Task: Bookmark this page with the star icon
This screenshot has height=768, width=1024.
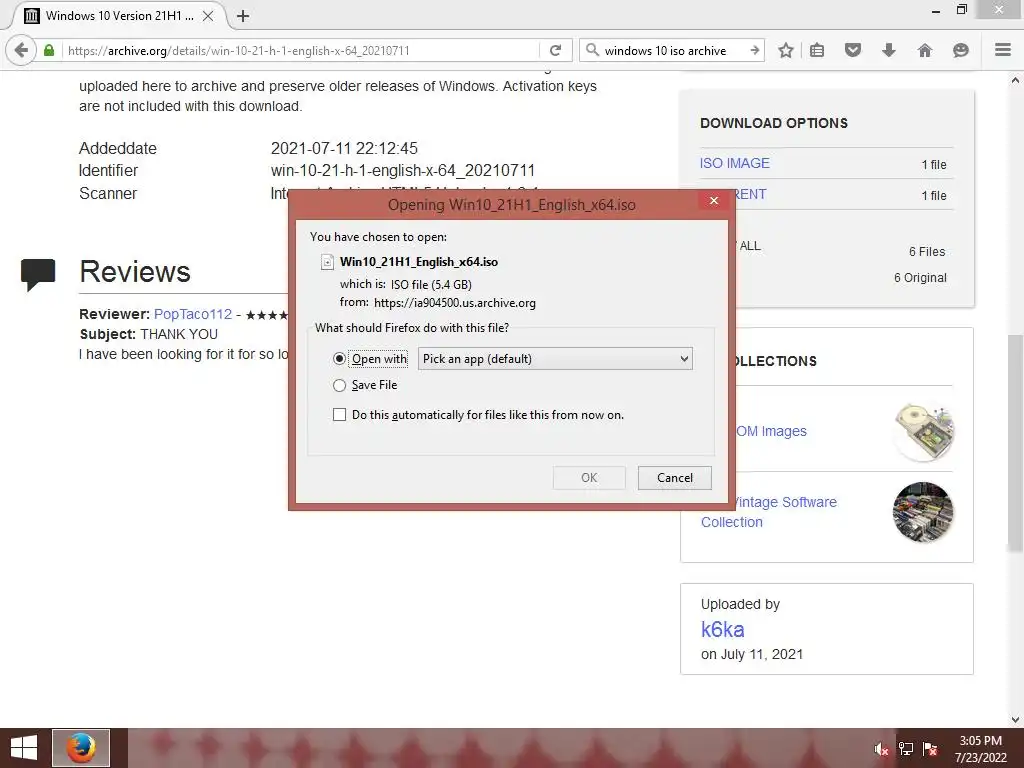Action: tap(786, 50)
